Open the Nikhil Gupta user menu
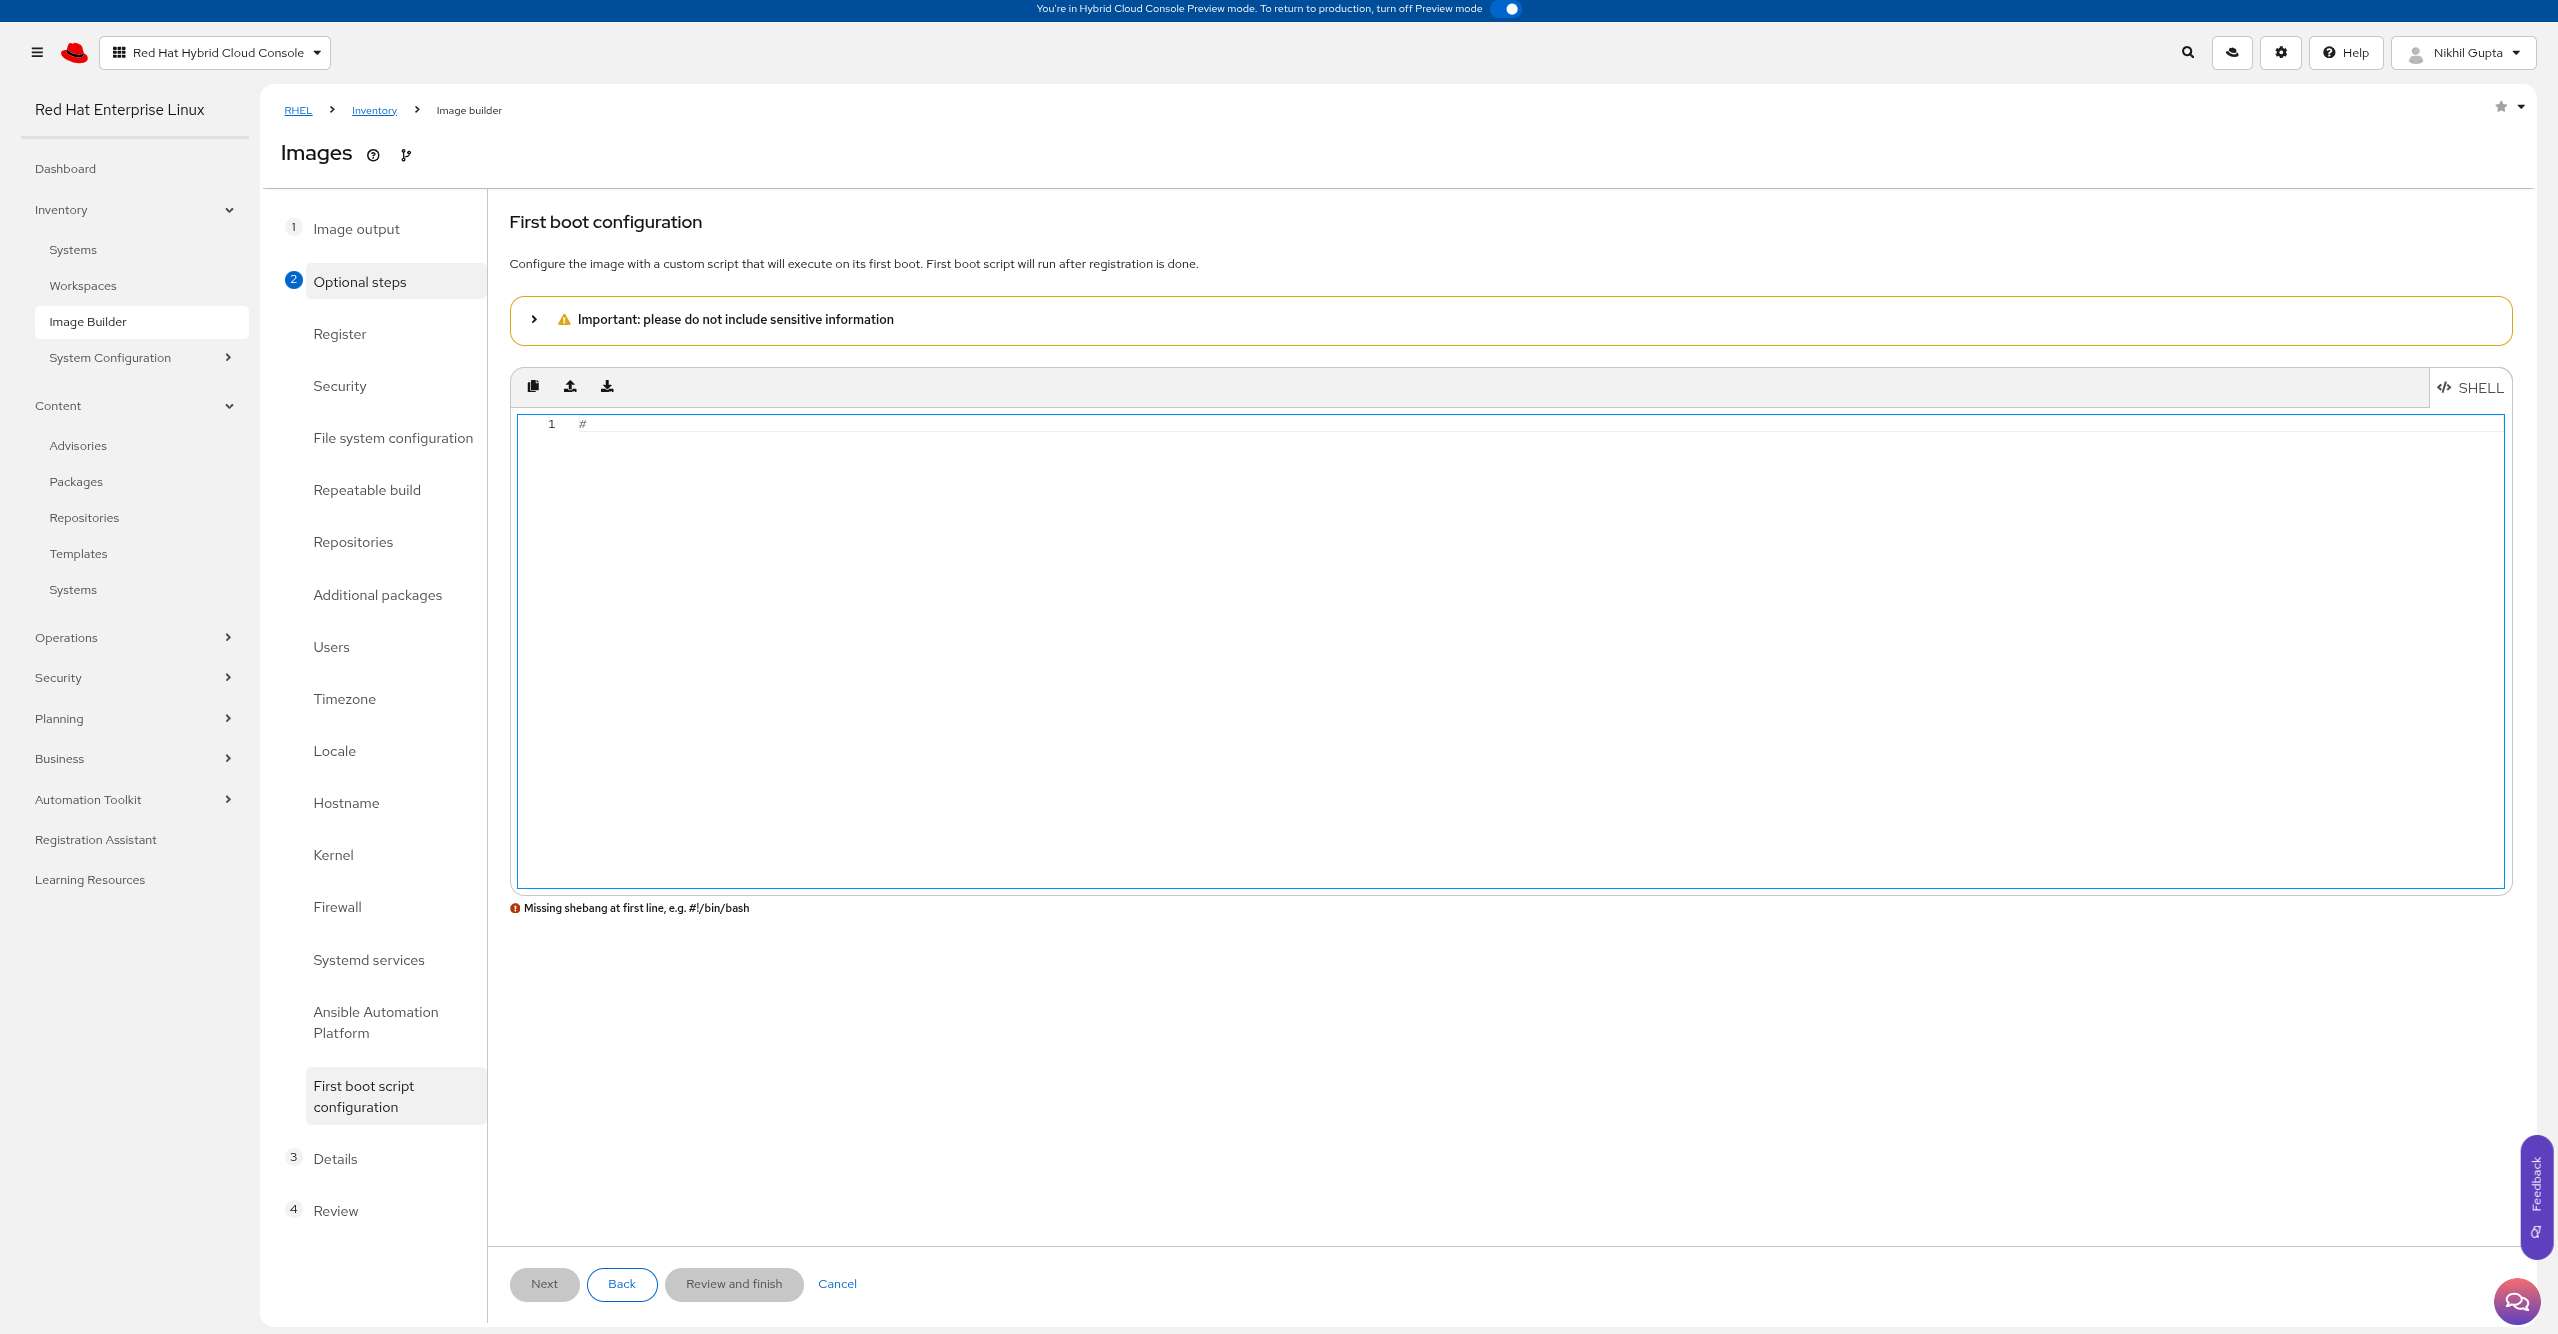 [2463, 53]
